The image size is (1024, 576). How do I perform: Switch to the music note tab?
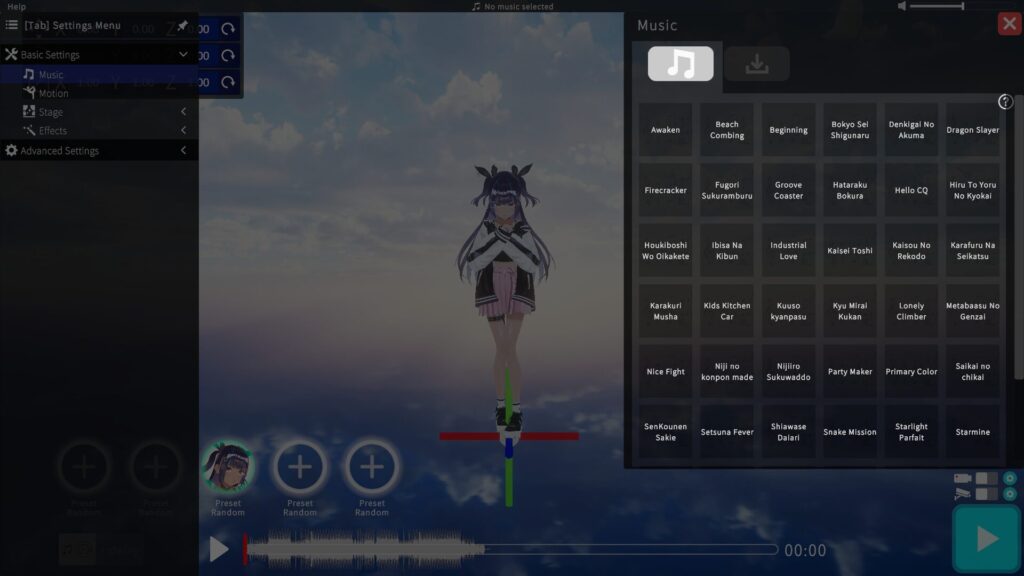point(680,63)
